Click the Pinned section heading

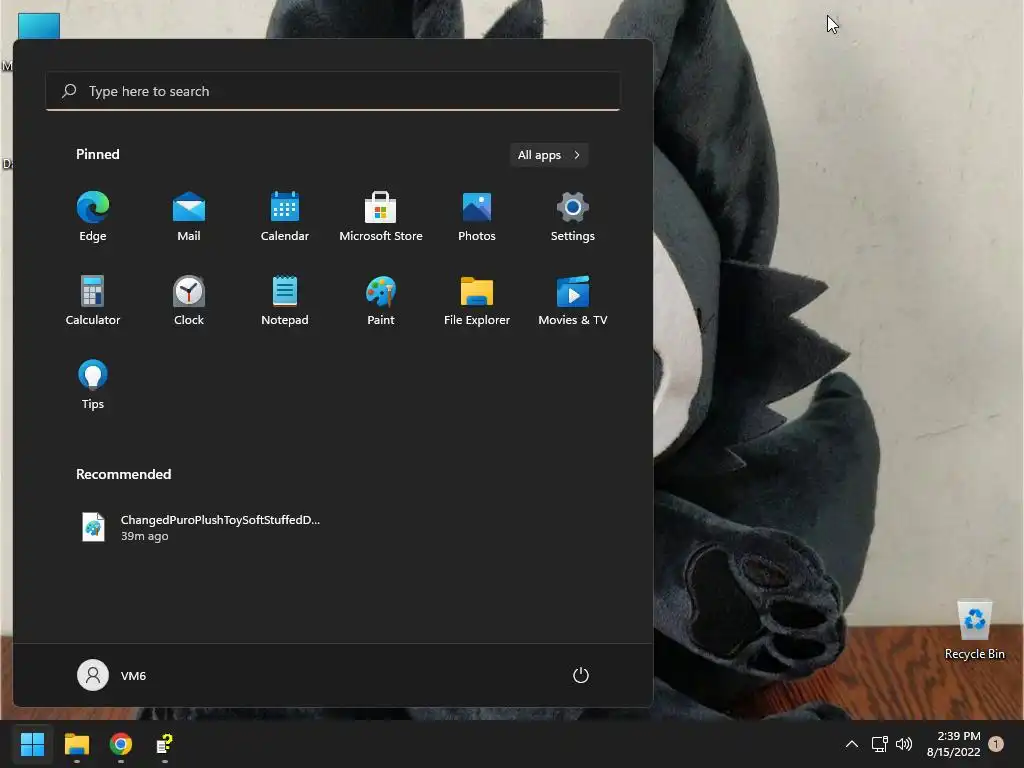[x=98, y=154]
